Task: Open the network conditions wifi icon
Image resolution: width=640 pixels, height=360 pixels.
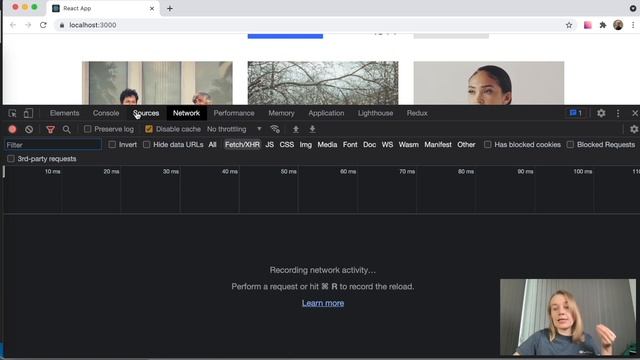Action: pos(275,129)
